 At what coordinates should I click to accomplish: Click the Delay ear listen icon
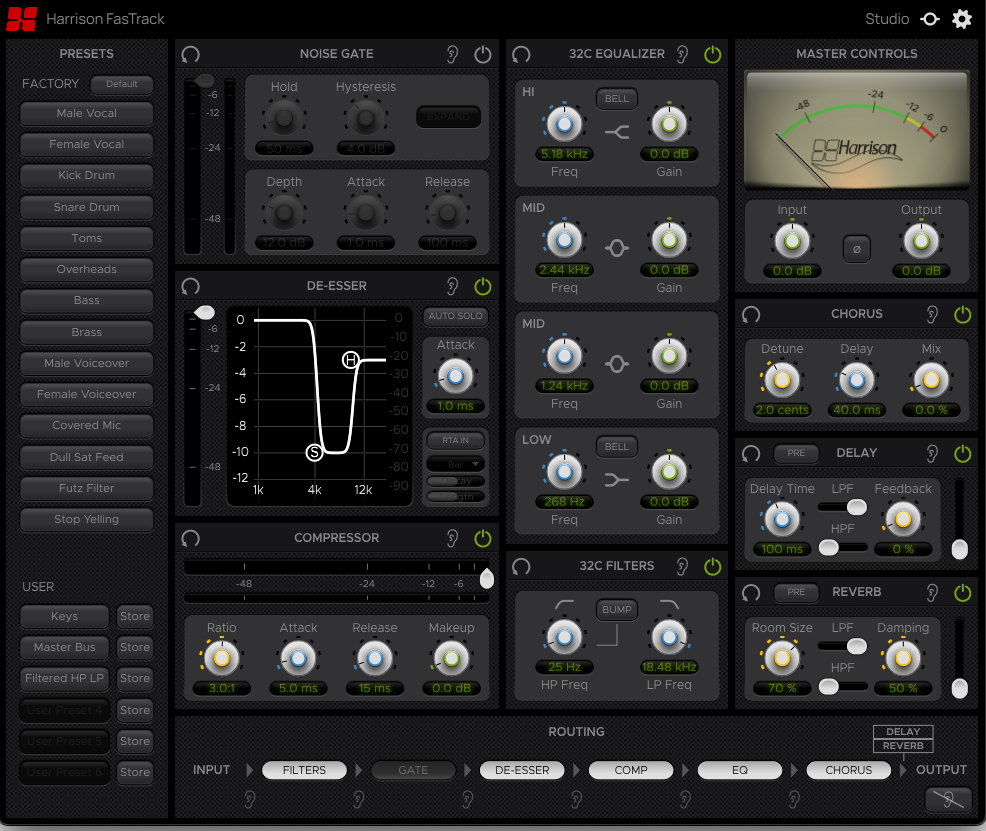pyautogui.click(x=932, y=453)
